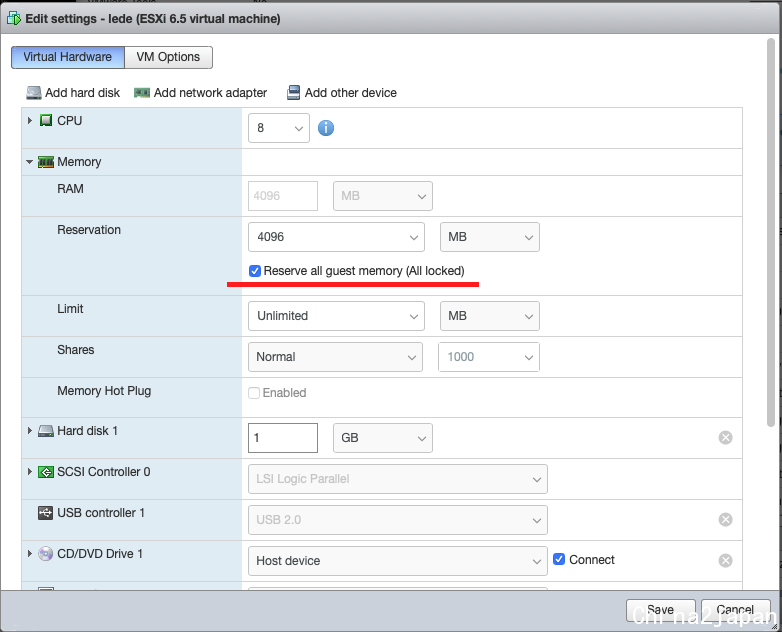Click the Memory Hot Plug label

(x=104, y=391)
